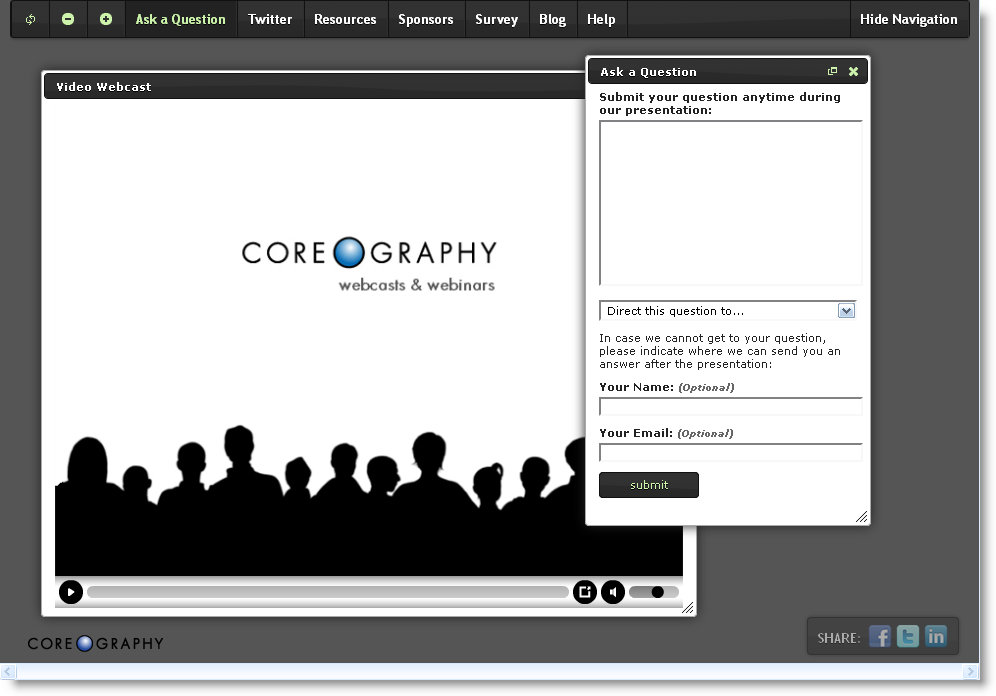Focus the Your Name field
Screen dimensions: 996x696
730,406
